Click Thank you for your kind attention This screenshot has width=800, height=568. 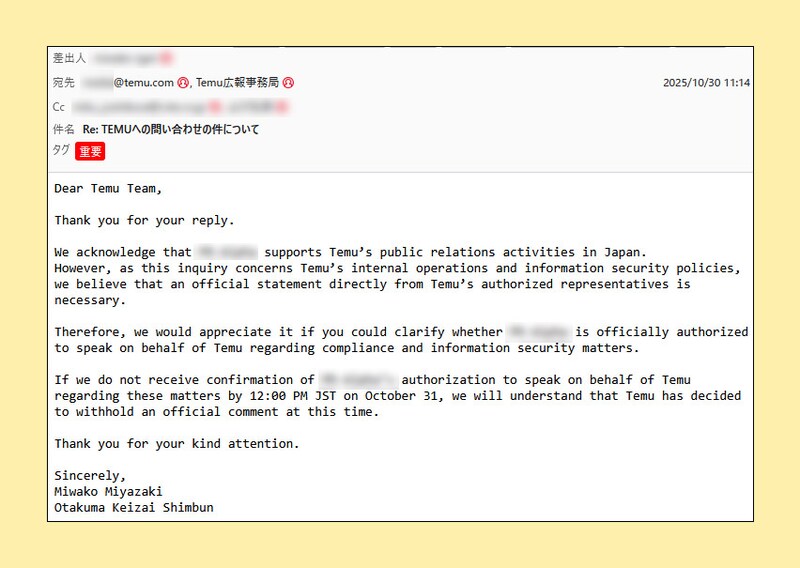[177, 443]
